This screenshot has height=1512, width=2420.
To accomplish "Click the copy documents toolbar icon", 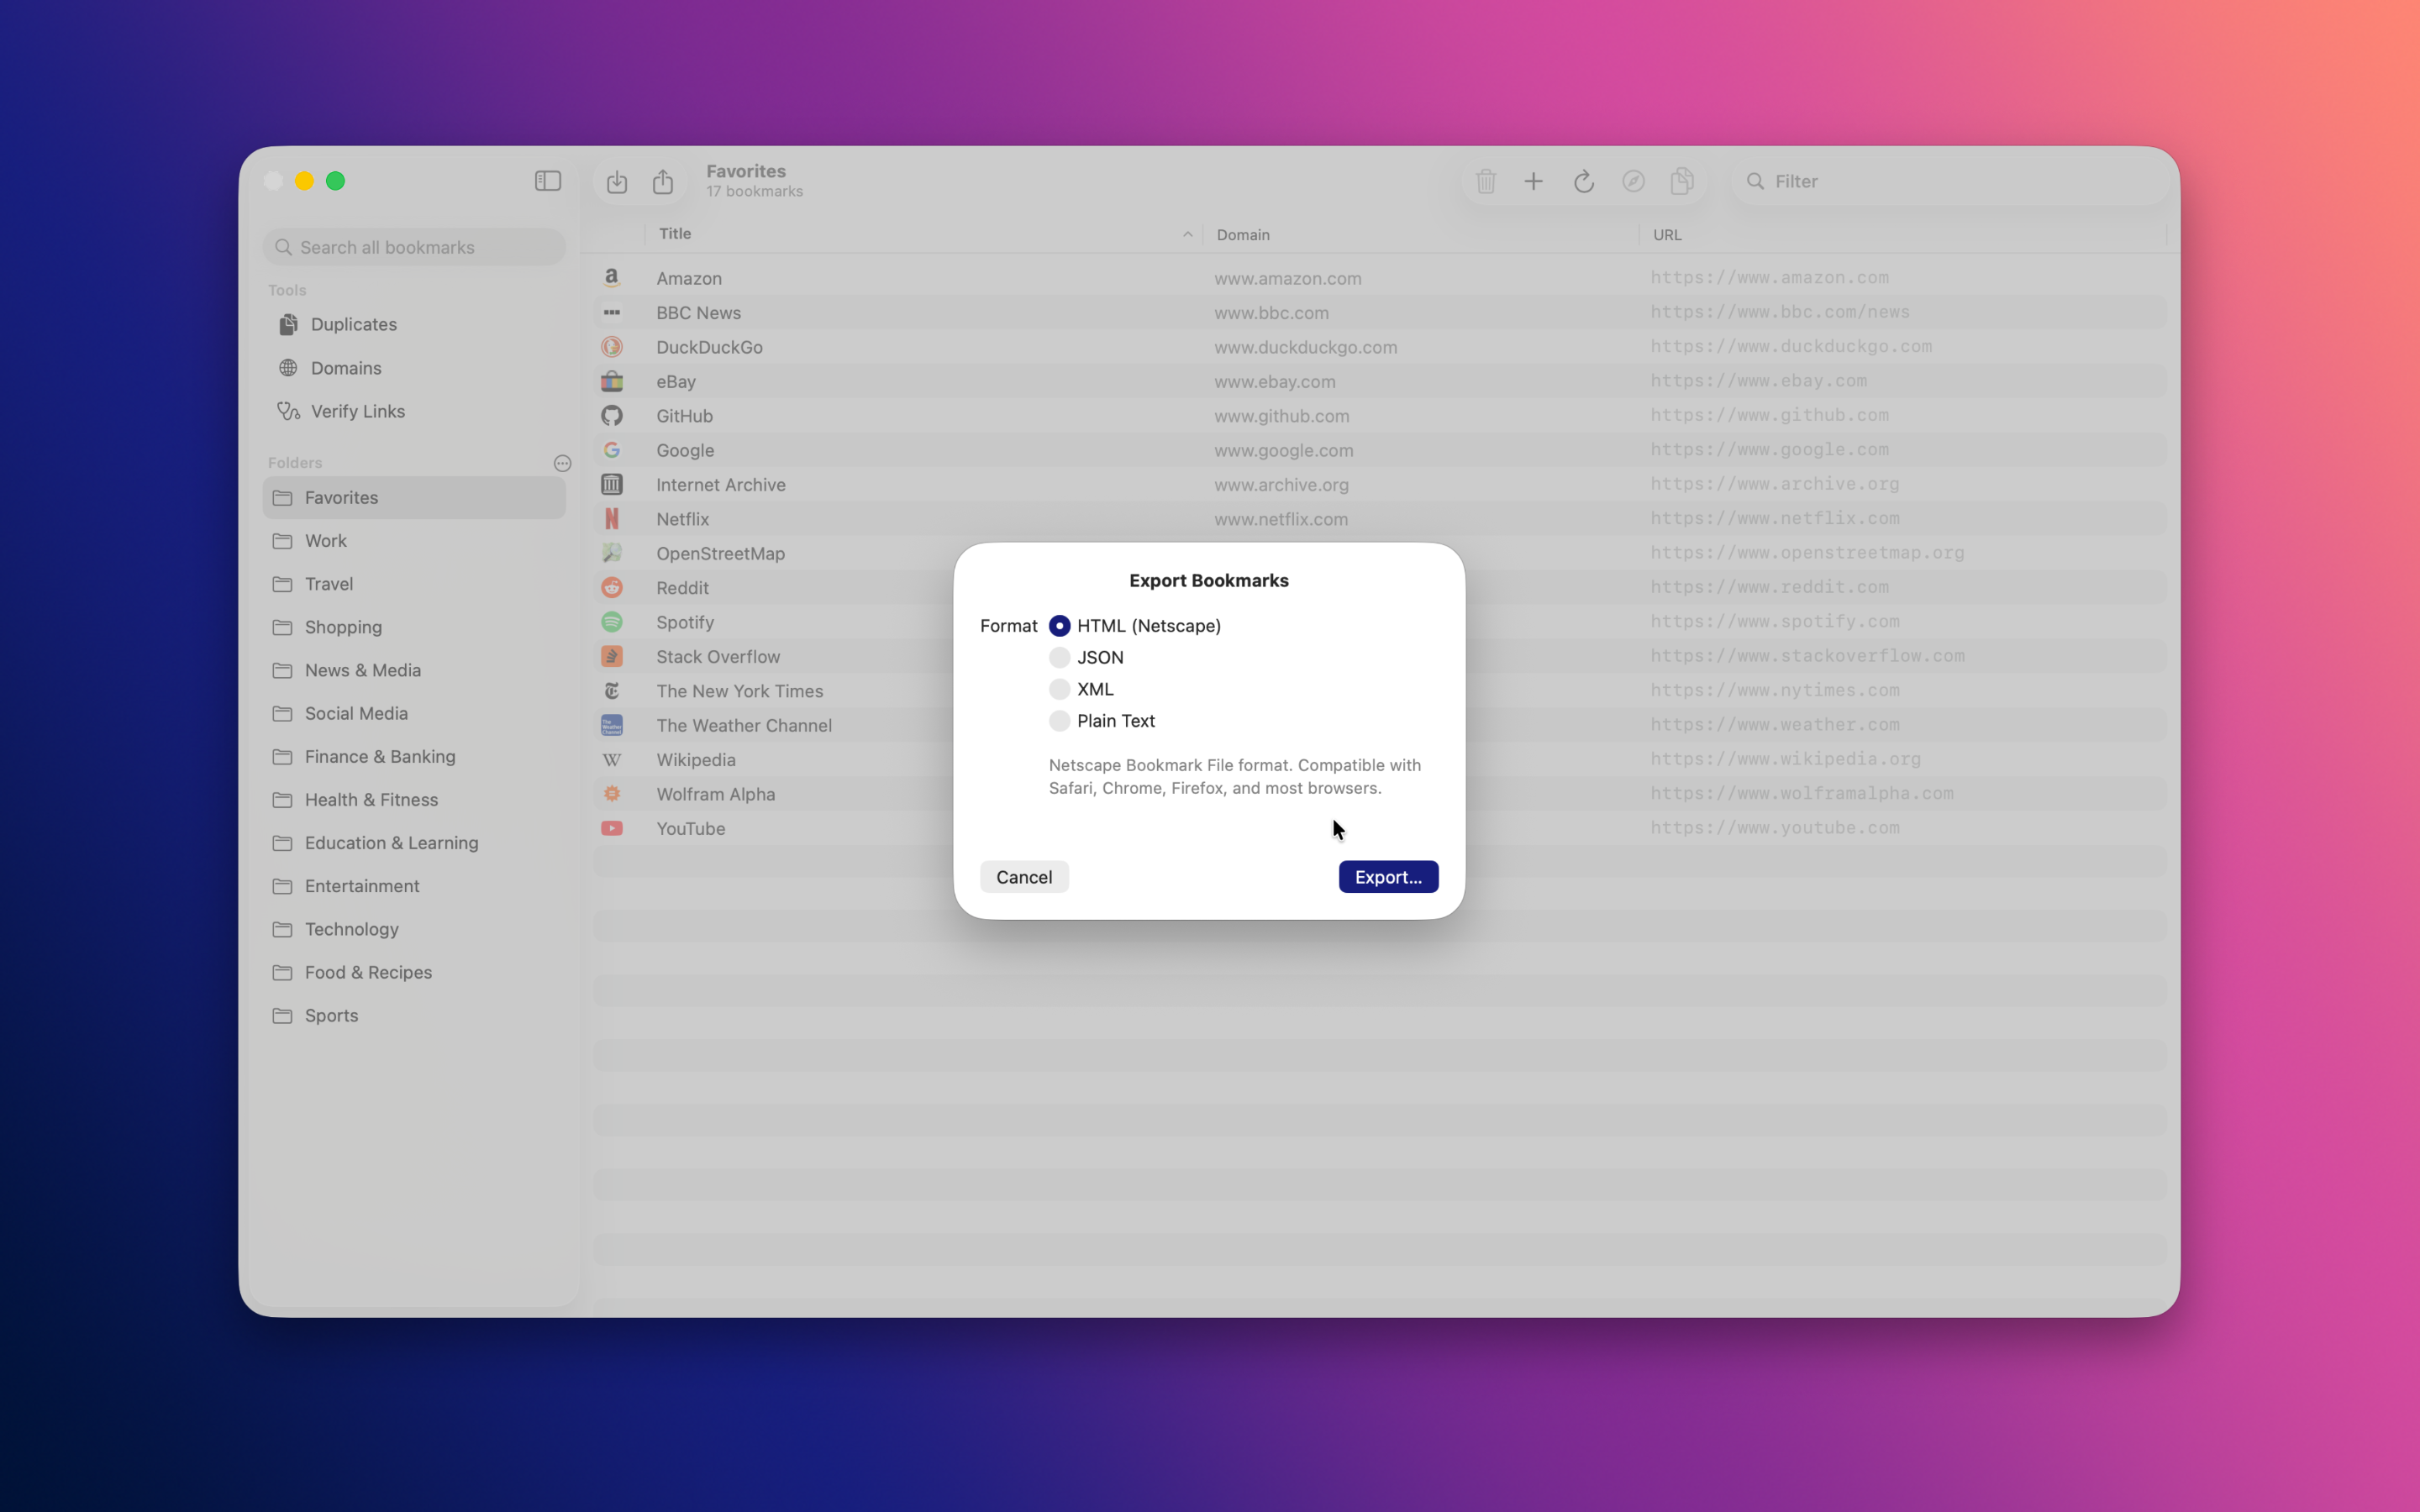I will (1682, 181).
